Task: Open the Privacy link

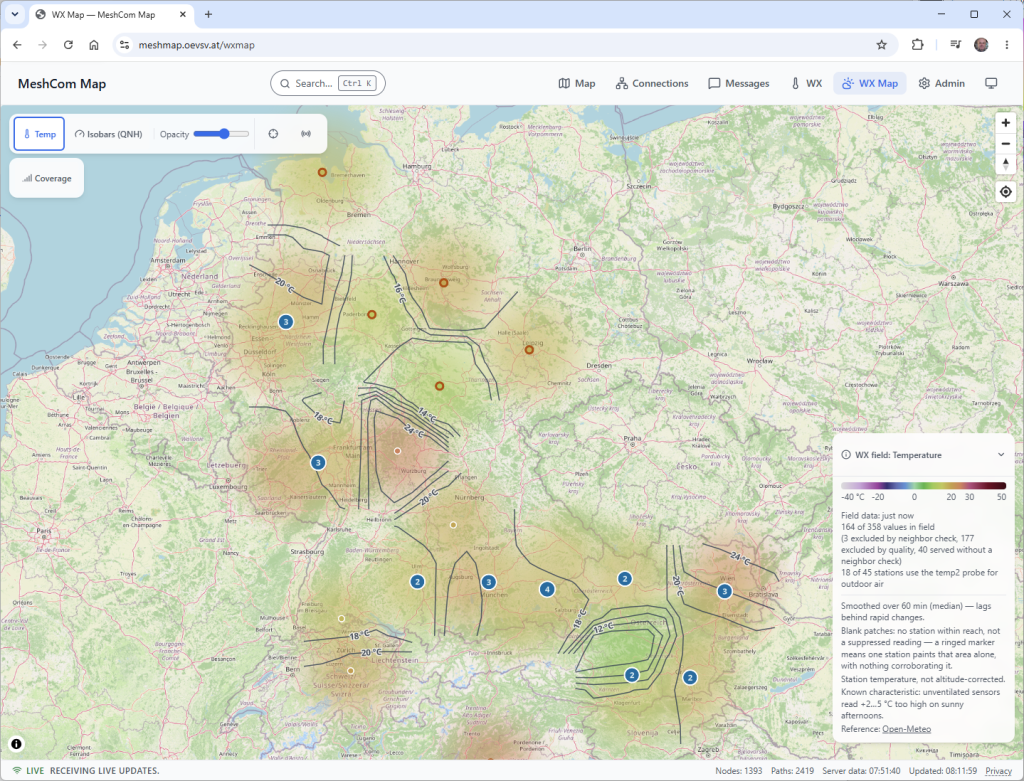Action: click(998, 771)
